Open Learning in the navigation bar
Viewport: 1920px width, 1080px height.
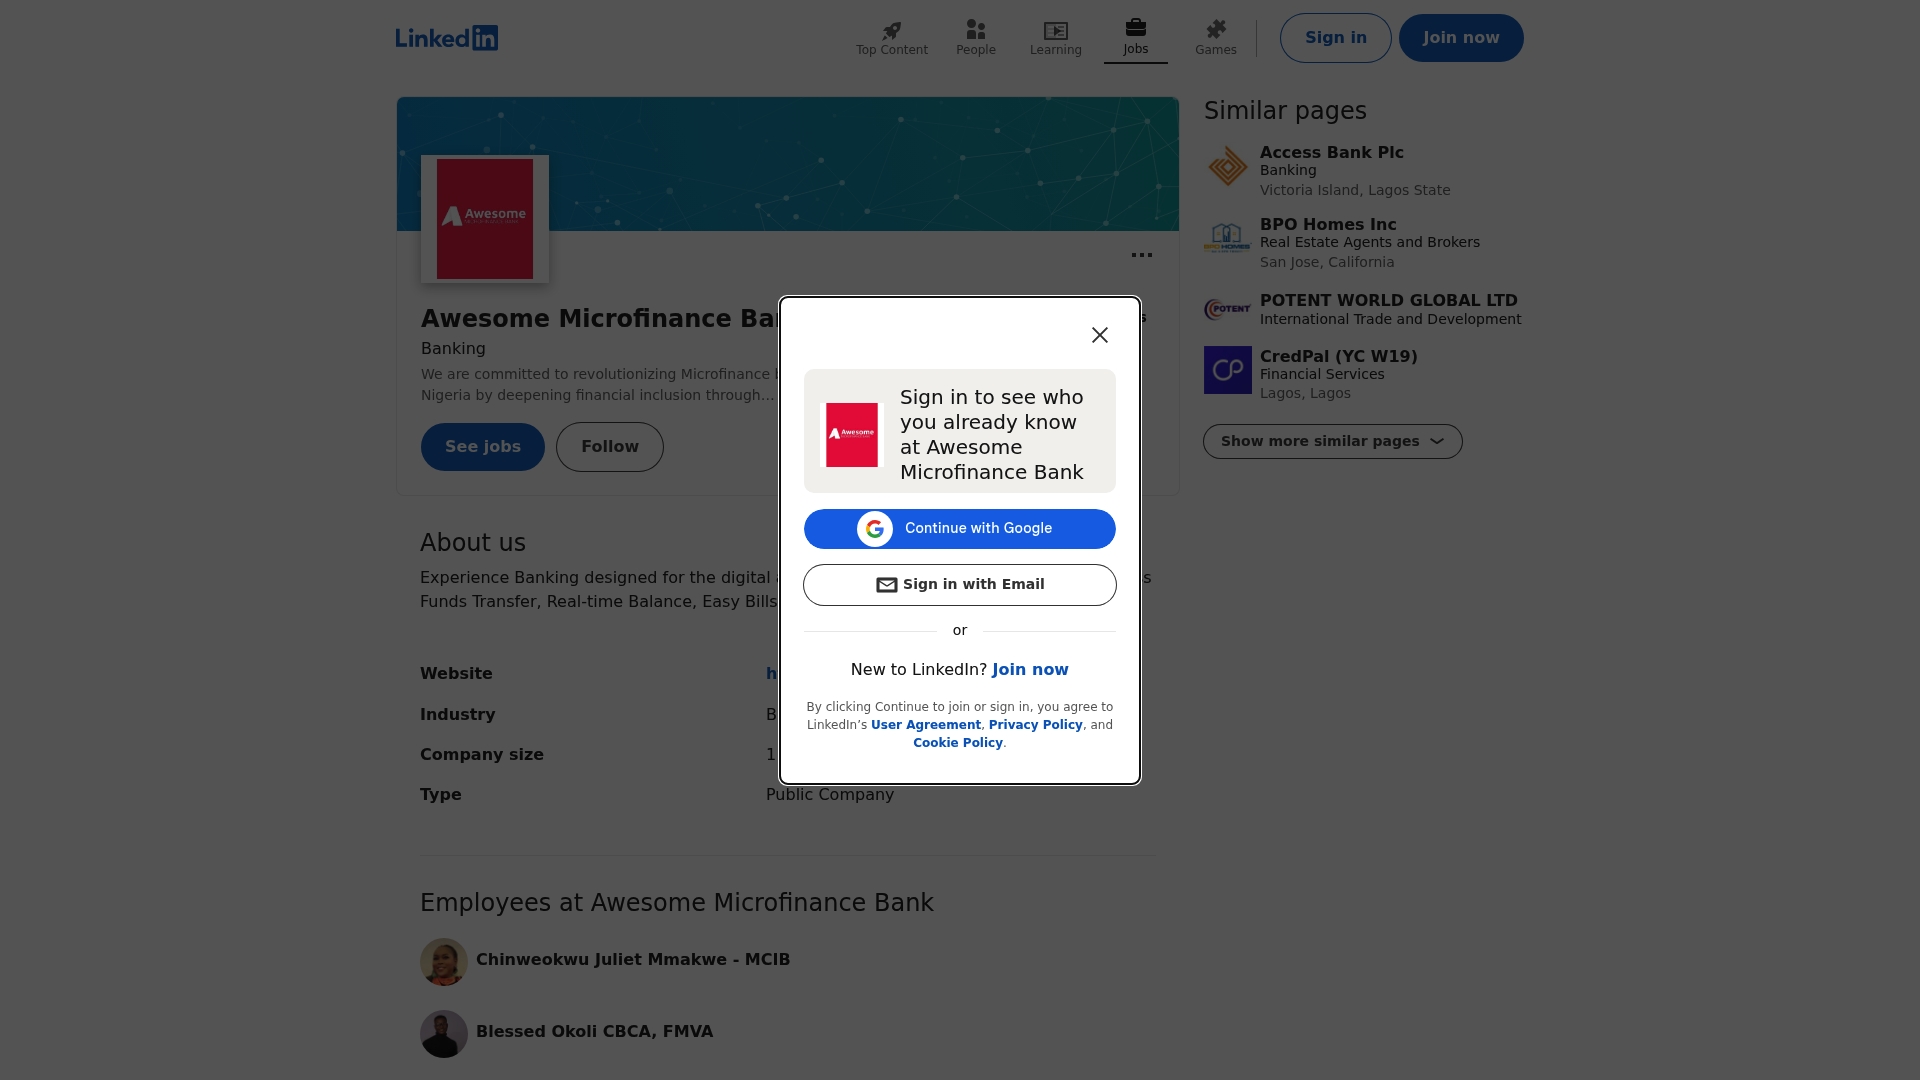coord(1056,38)
